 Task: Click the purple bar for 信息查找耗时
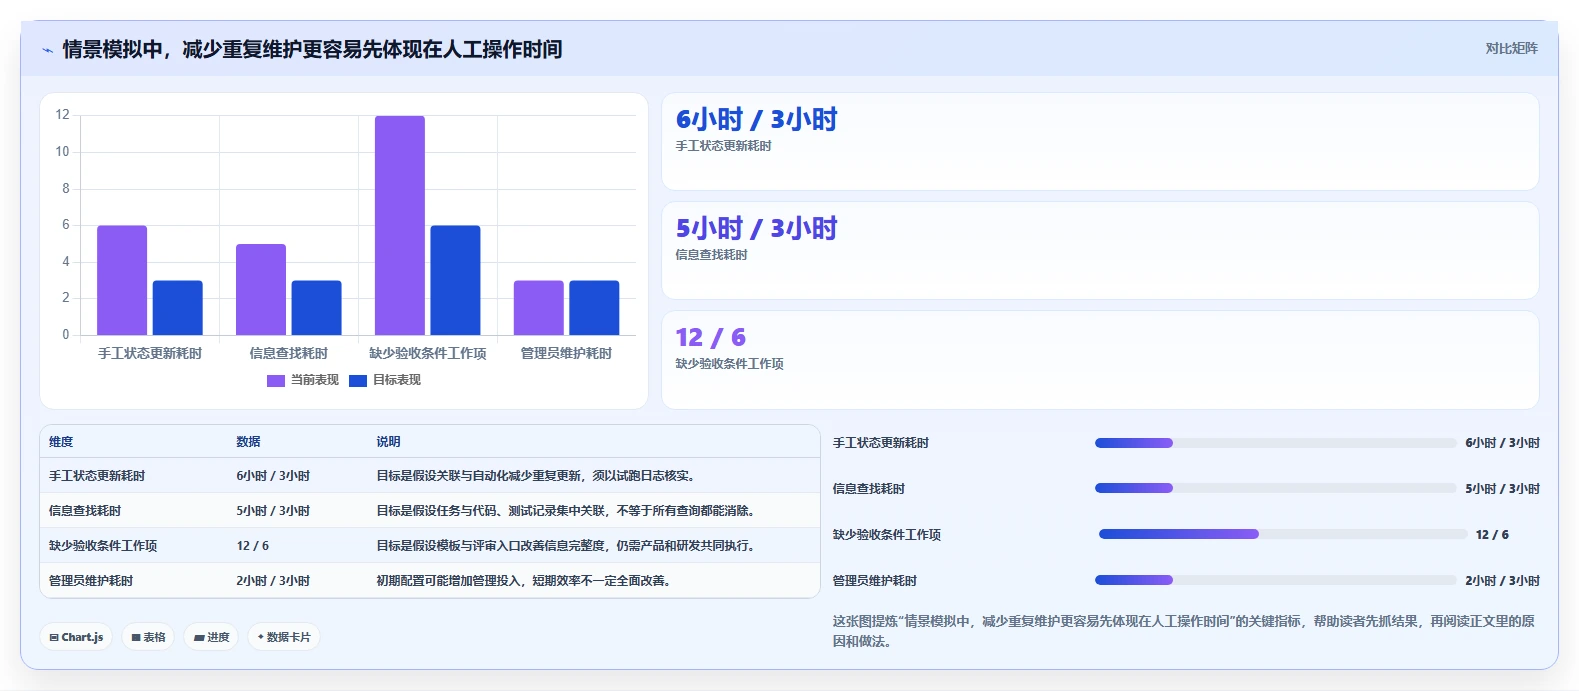coord(261,290)
